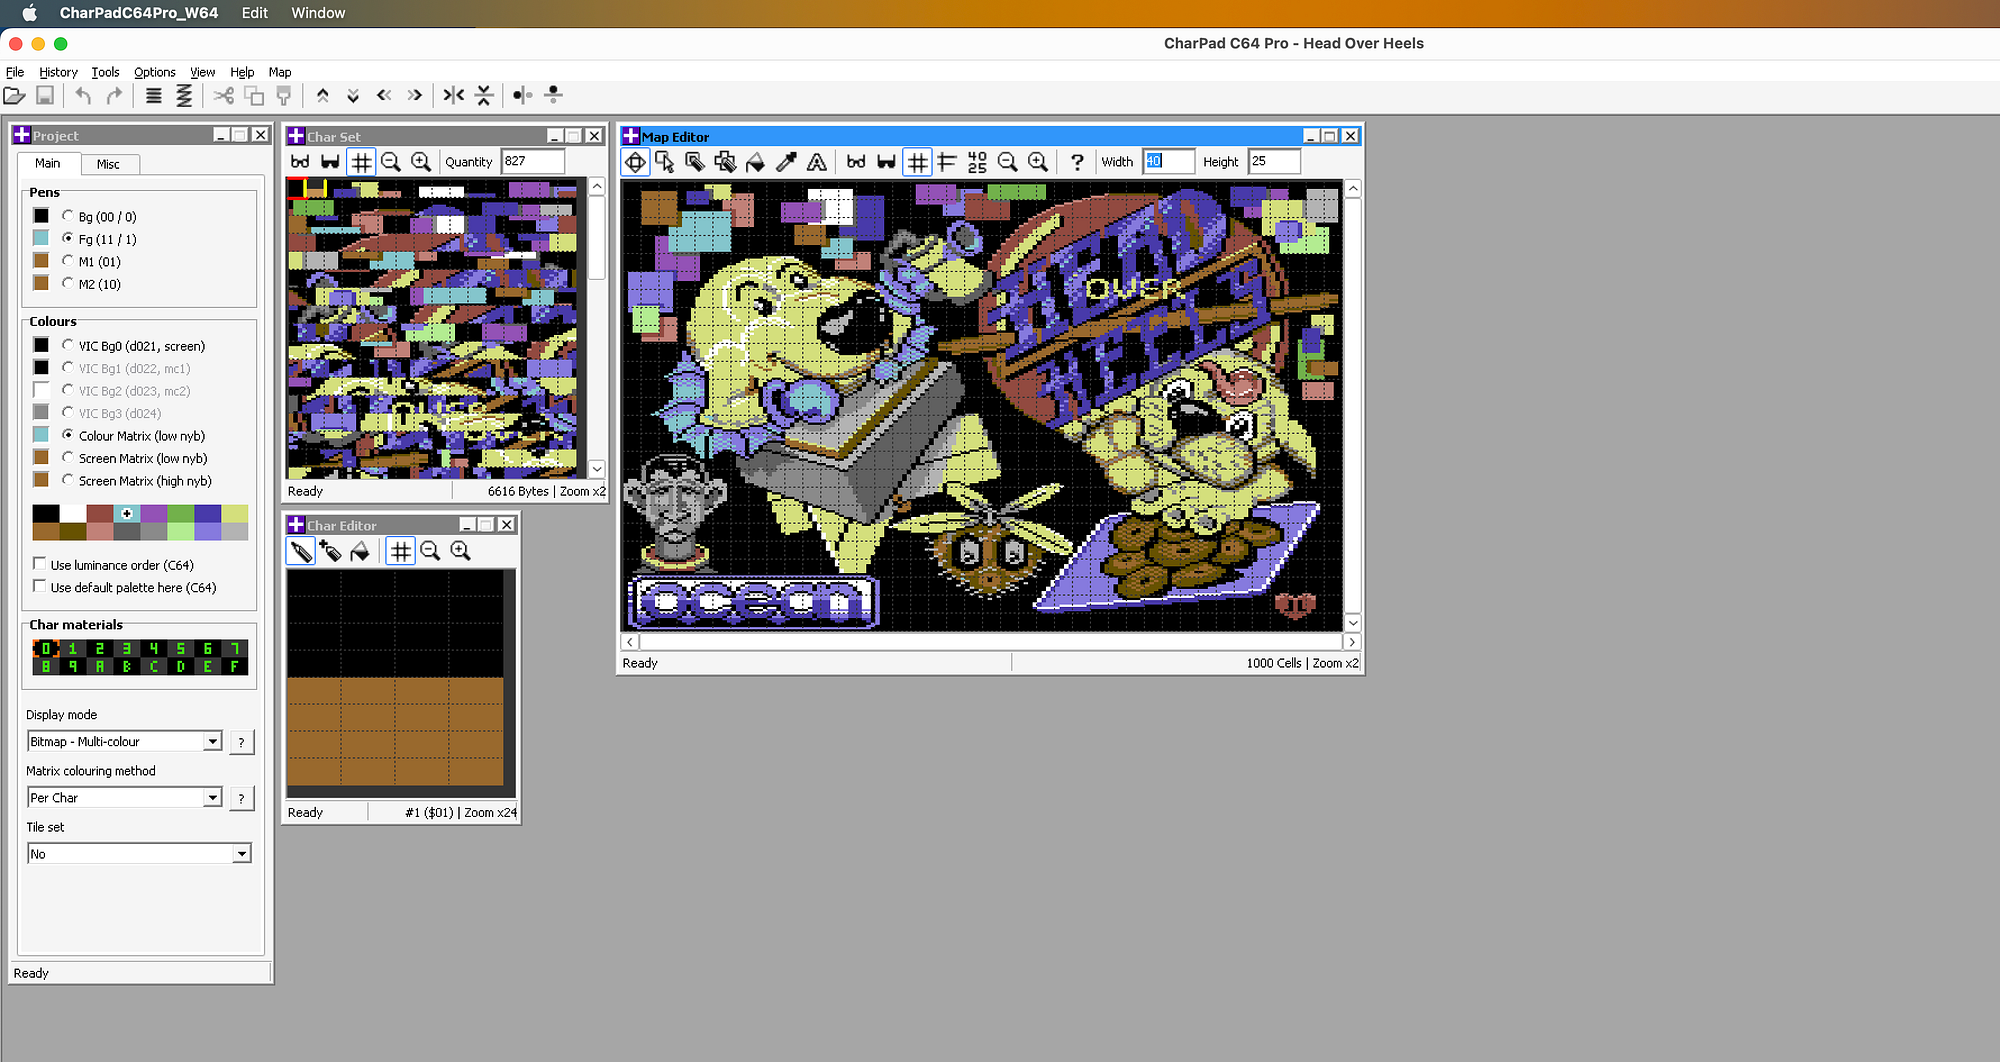Click the open project folder icon
This screenshot has width=2000, height=1062.
point(15,95)
